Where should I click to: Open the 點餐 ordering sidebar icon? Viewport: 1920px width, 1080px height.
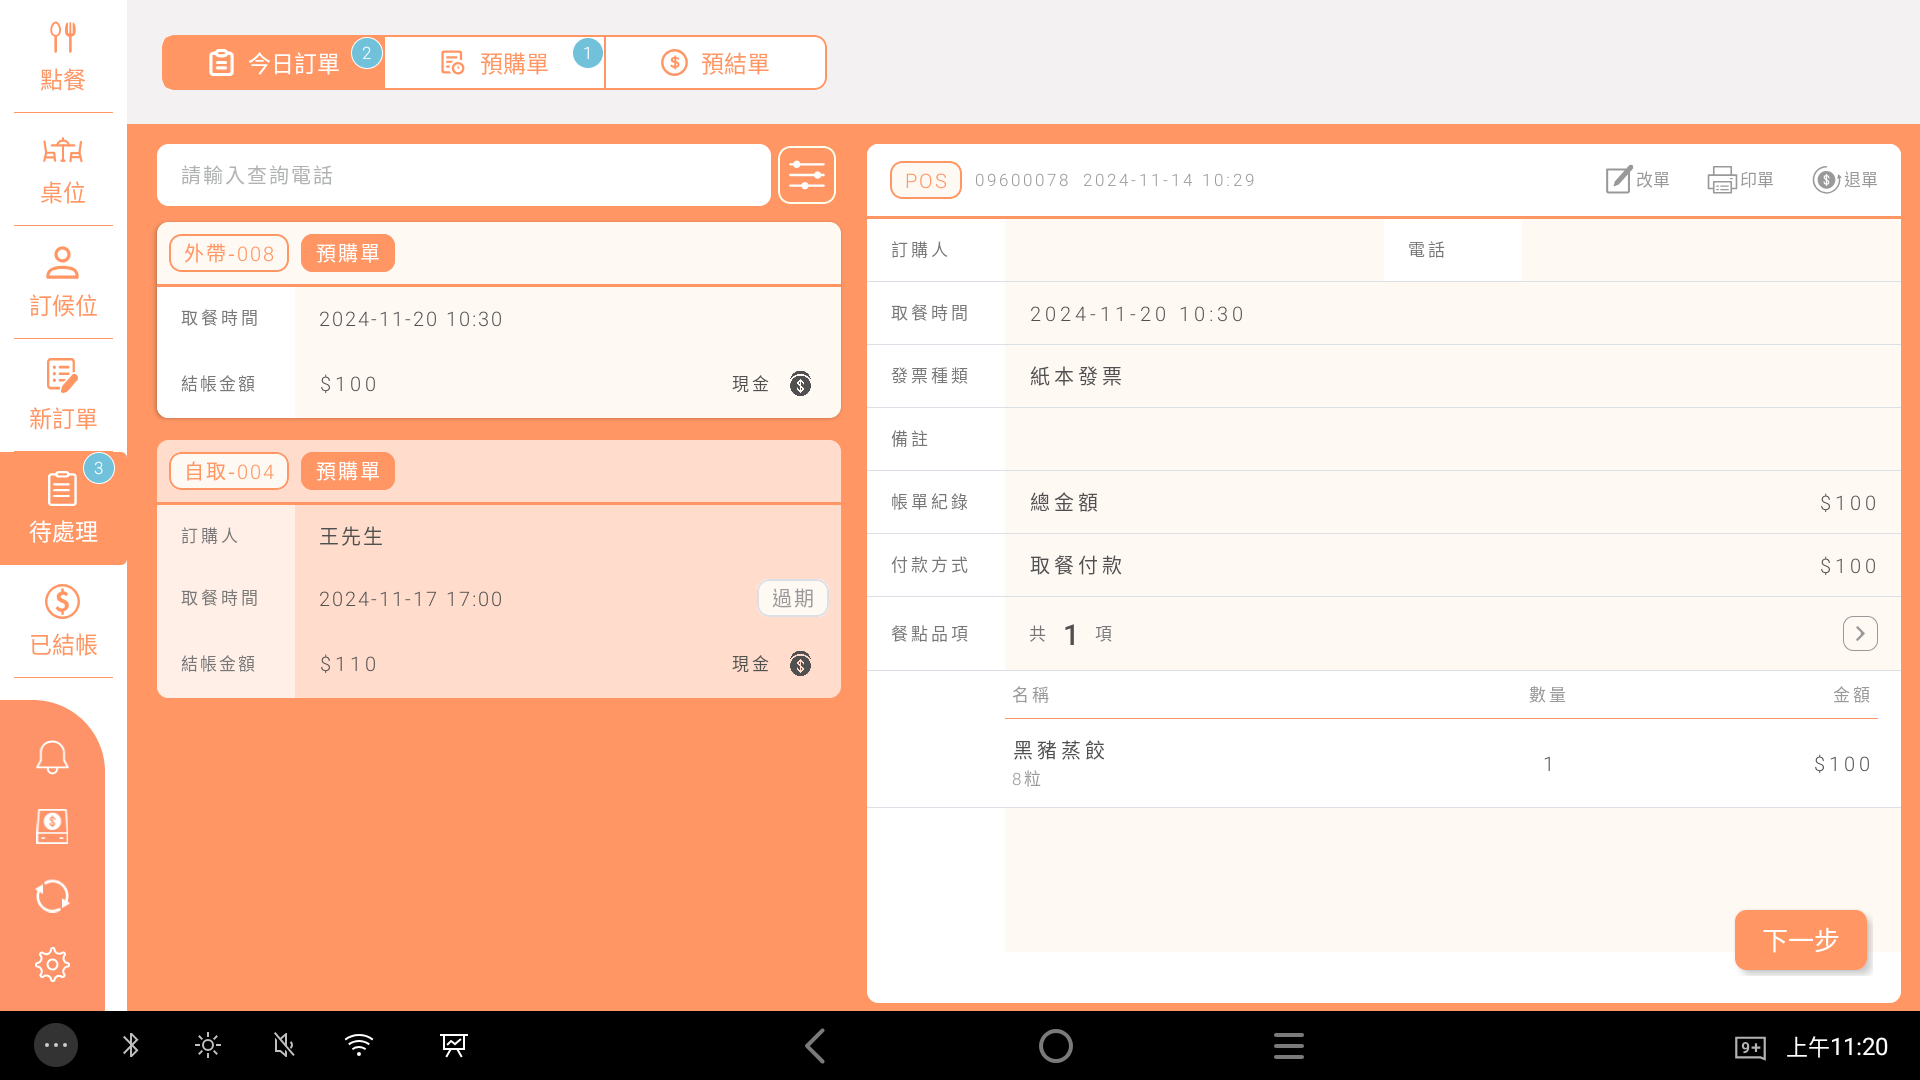(62, 57)
